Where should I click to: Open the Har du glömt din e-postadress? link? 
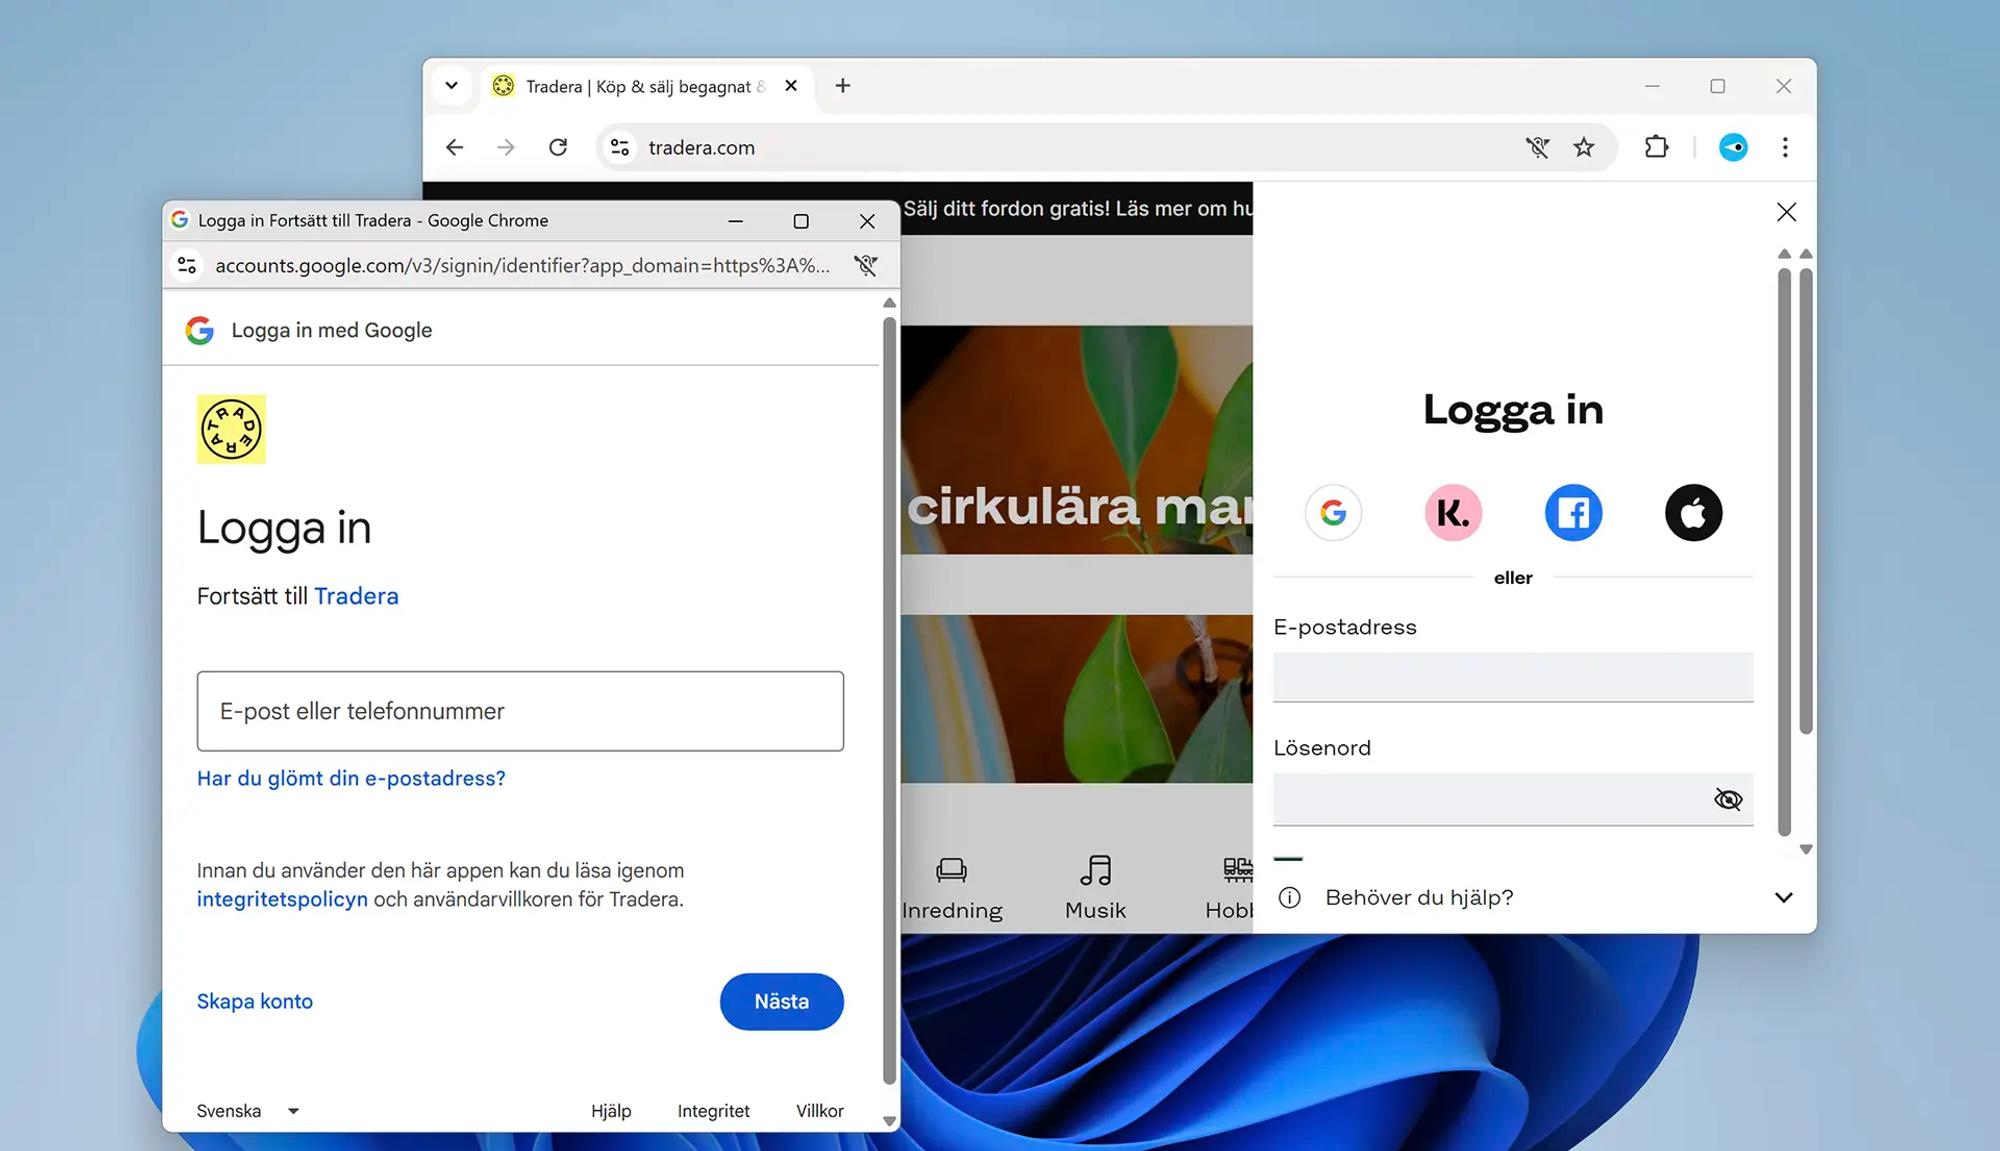[351, 778]
